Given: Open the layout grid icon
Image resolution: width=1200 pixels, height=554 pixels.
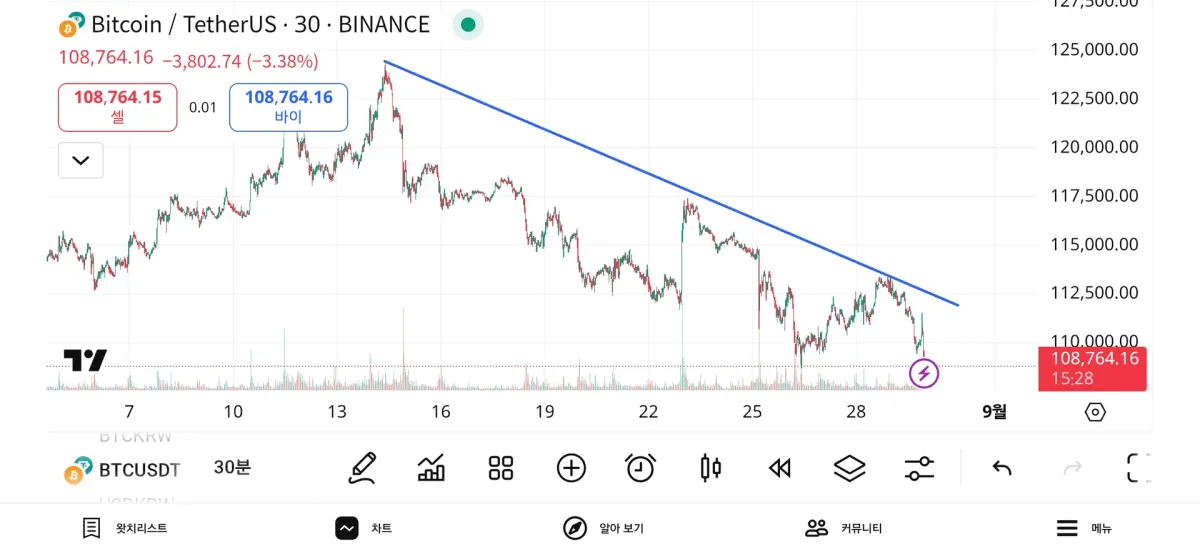Looking at the screenshot, I should [x=501, y=467].
